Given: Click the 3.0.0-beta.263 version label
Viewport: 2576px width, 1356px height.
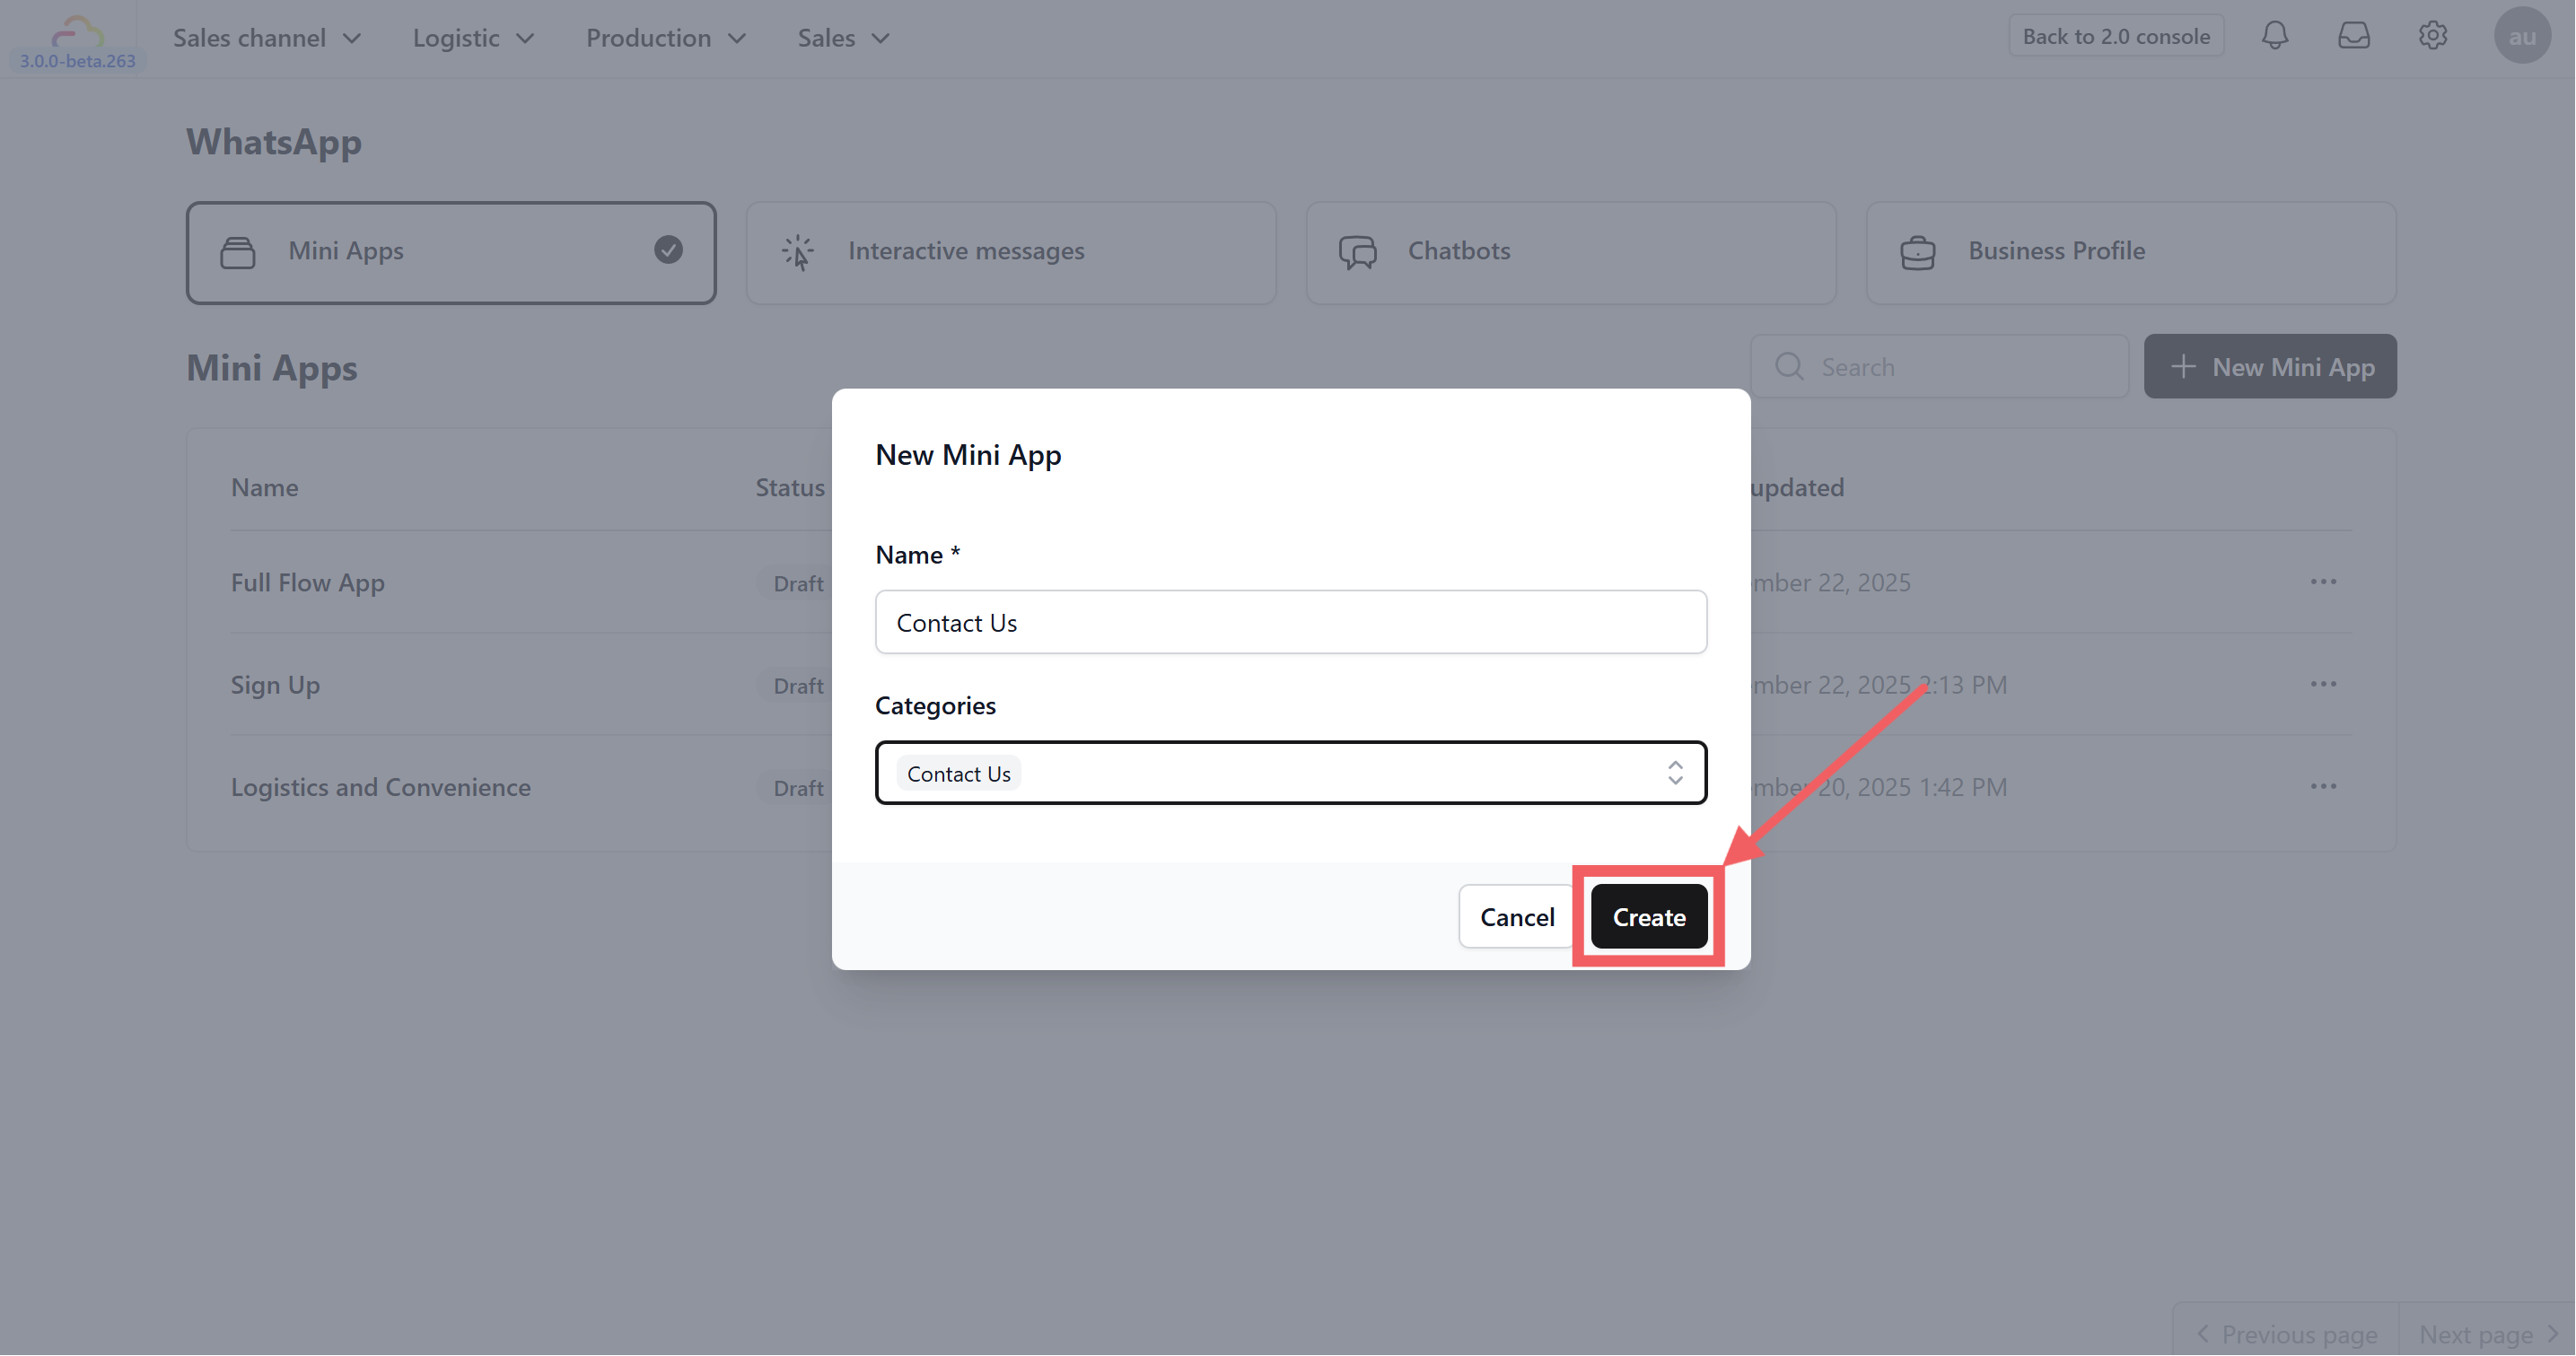Looking at the screenshot, I should [77, 61].
